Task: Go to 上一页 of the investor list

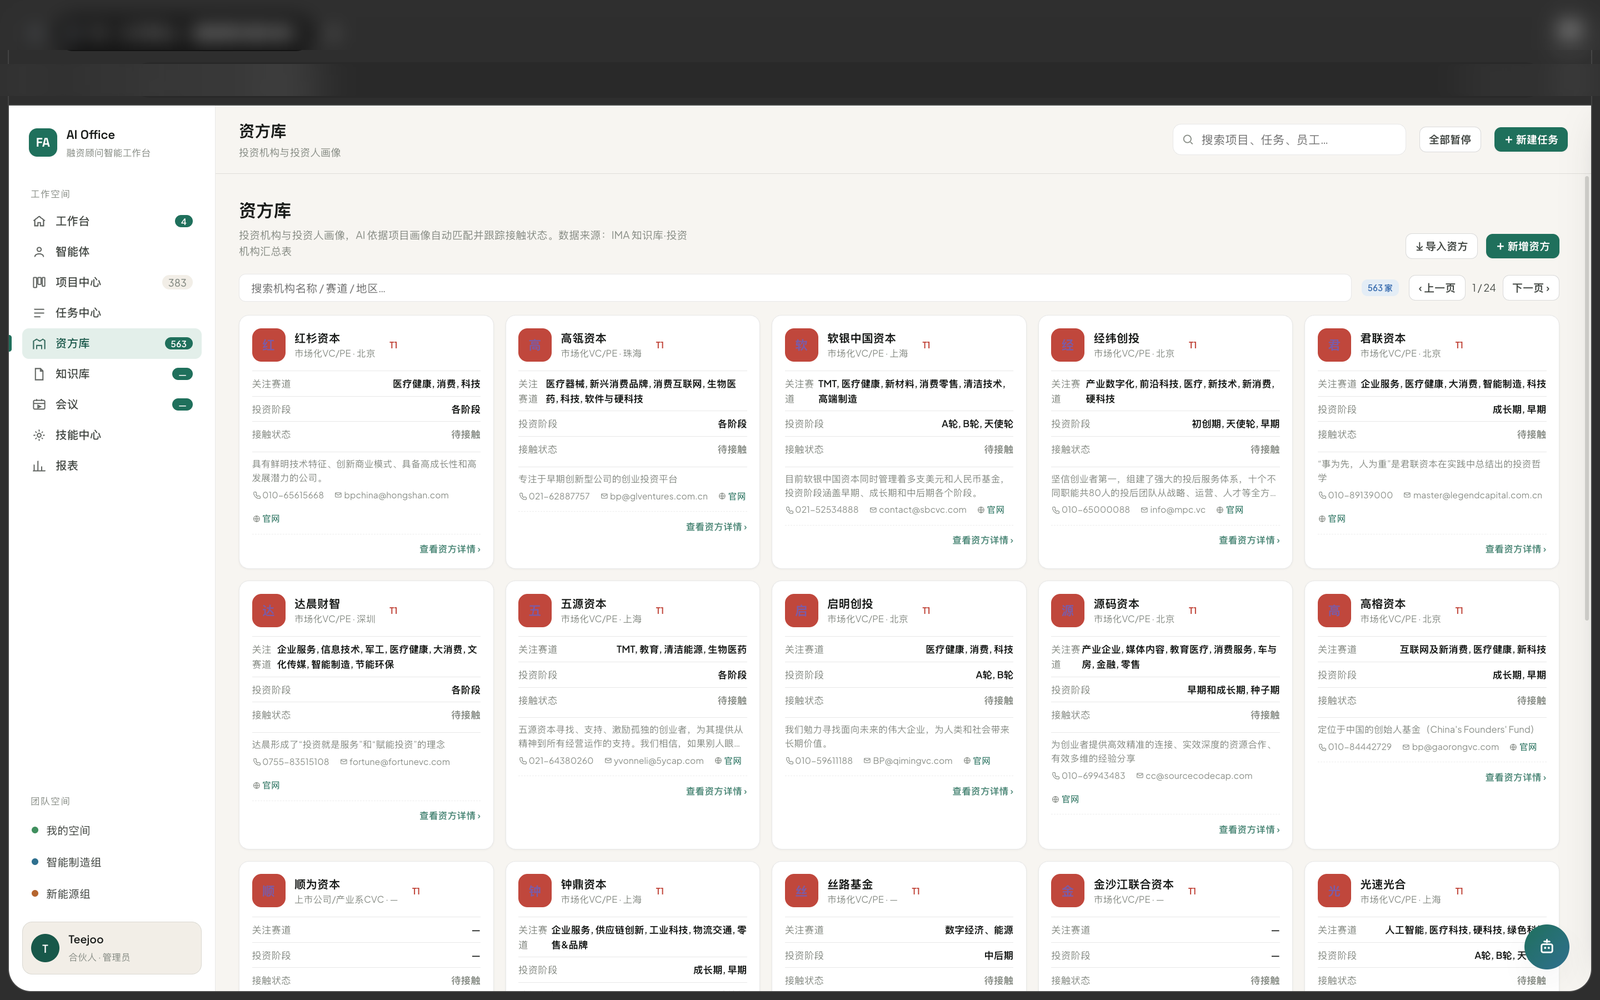Action: tap(1437, 288)
